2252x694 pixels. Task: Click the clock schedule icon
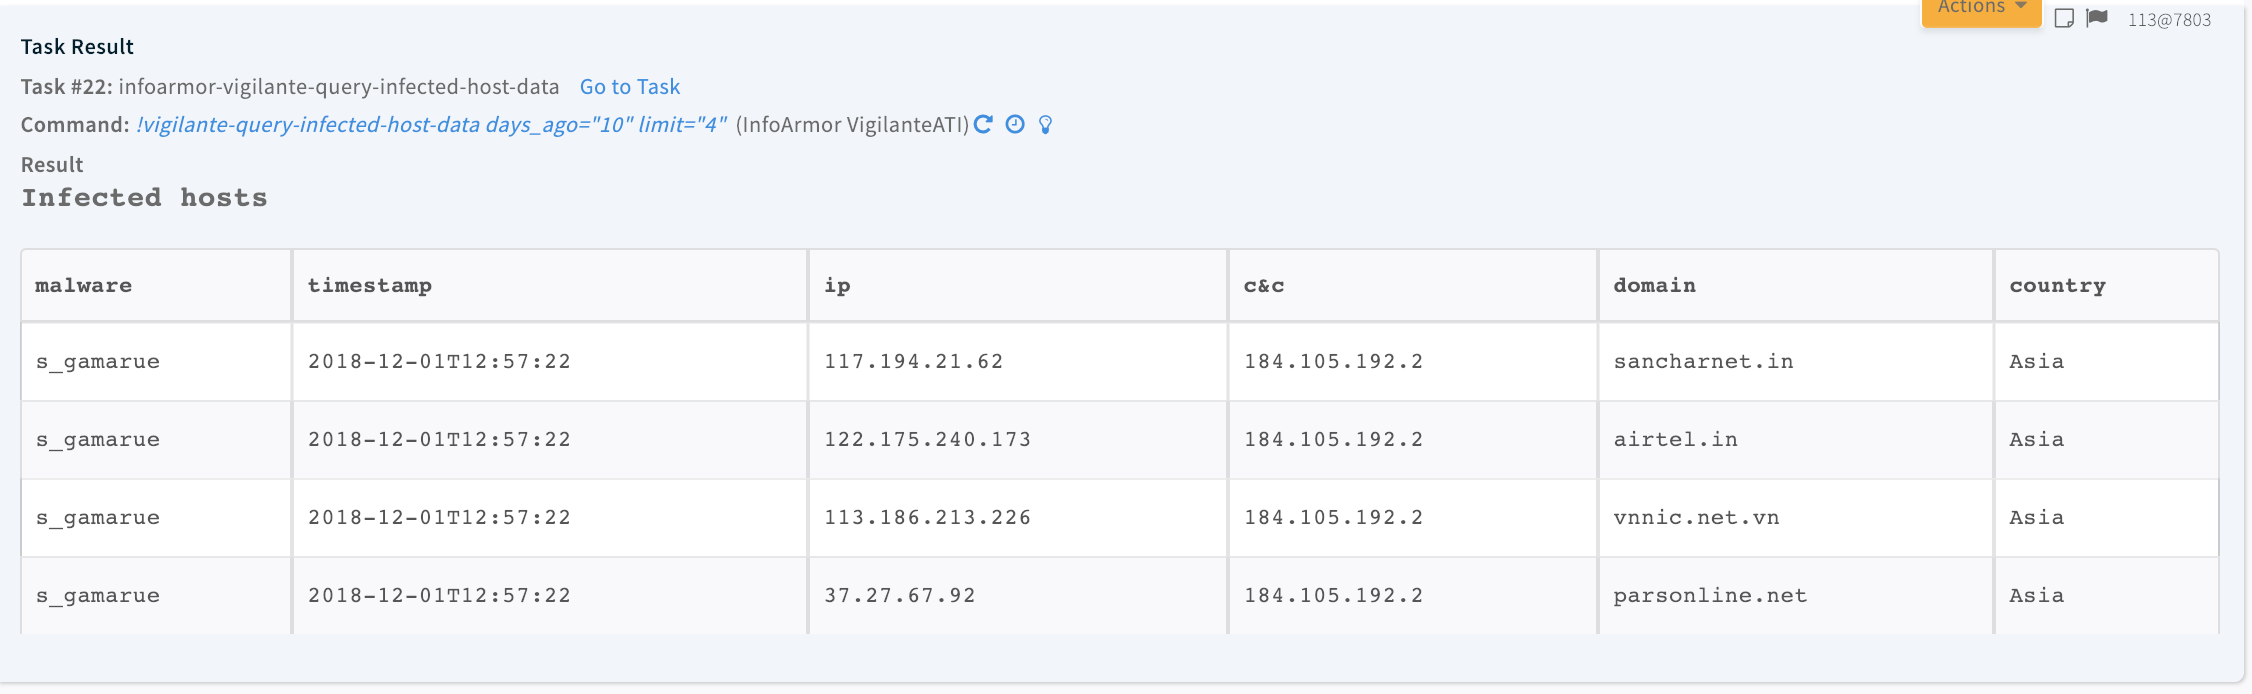tap(1015, 124)
